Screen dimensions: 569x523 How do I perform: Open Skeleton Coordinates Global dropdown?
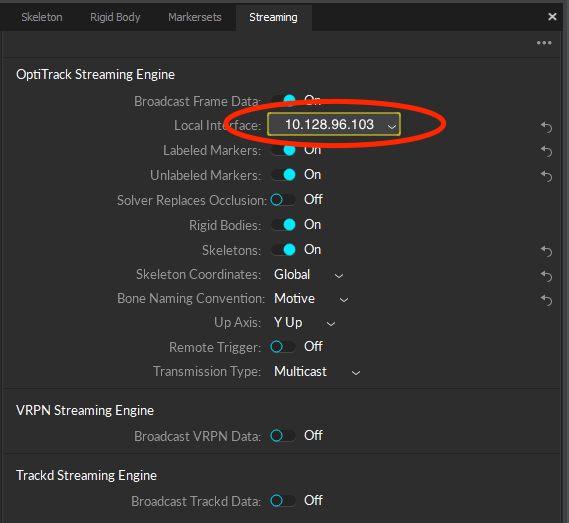click(308, 275)
